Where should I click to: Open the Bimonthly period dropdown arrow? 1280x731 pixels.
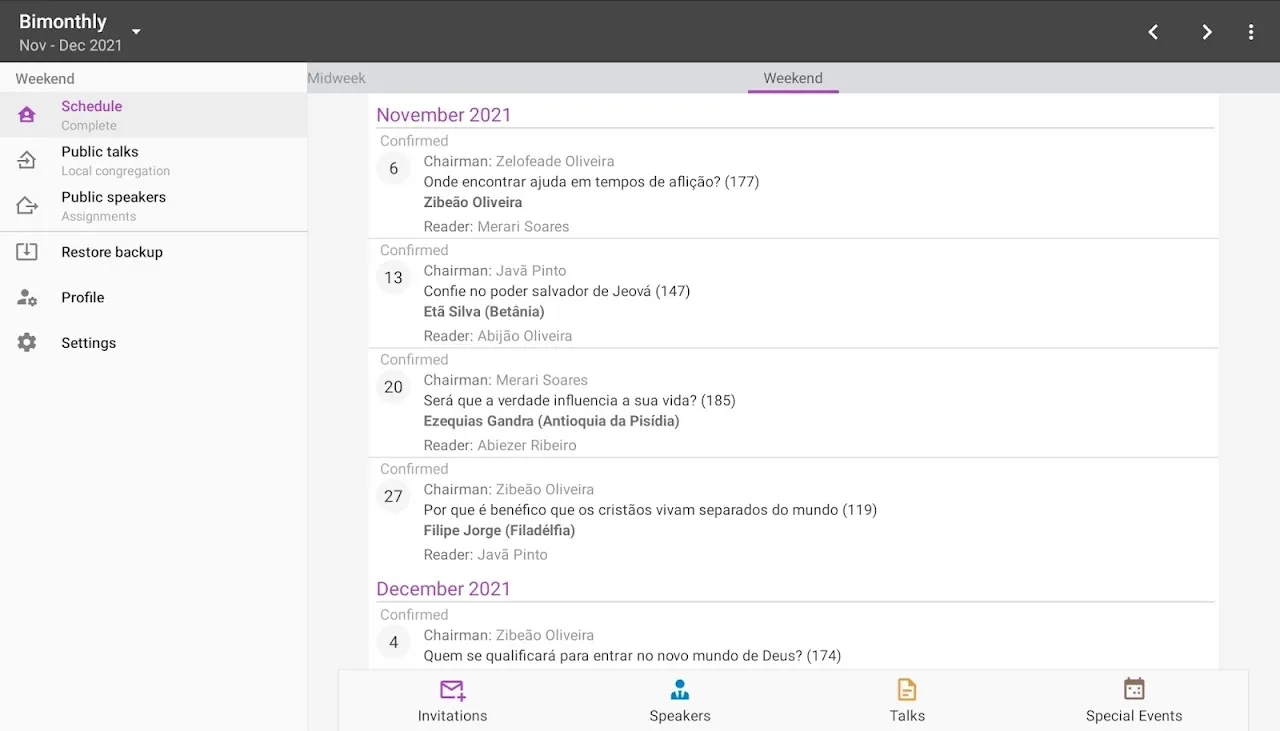(x=136, y=32)
